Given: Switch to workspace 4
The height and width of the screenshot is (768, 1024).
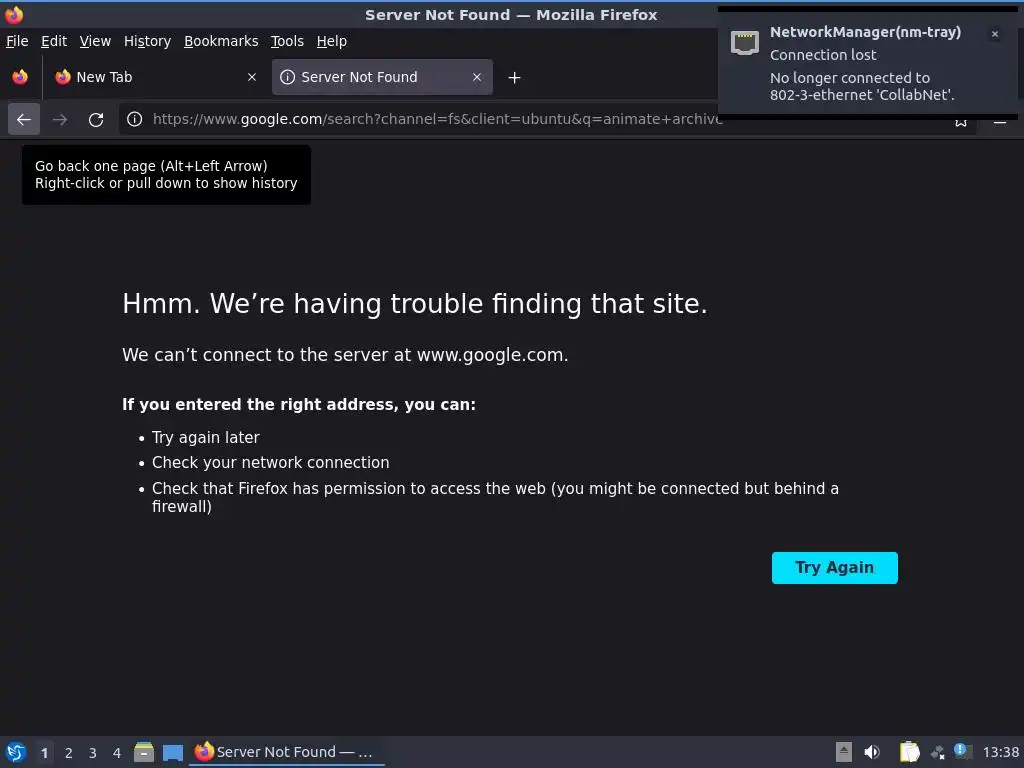Looking at the screenshot, I should [x=117, y=753].
